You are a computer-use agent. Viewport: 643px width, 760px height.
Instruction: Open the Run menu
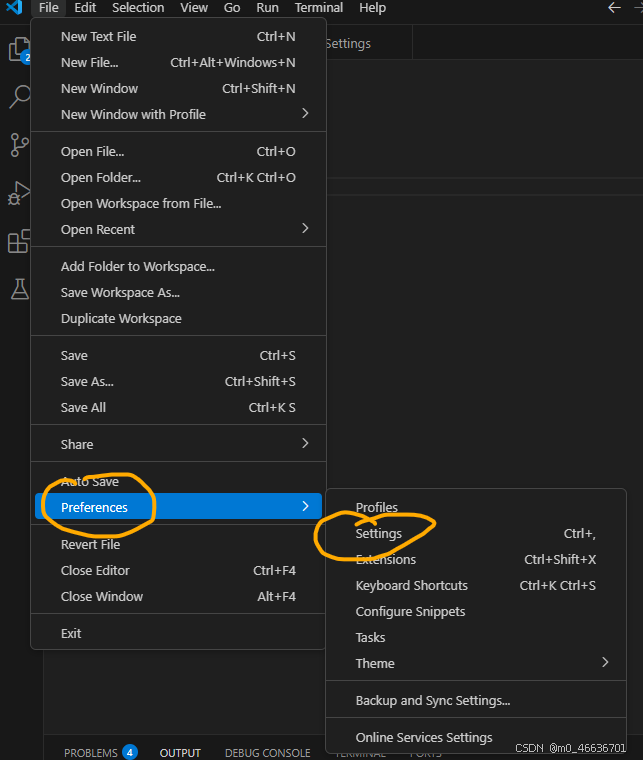[267, 8]
